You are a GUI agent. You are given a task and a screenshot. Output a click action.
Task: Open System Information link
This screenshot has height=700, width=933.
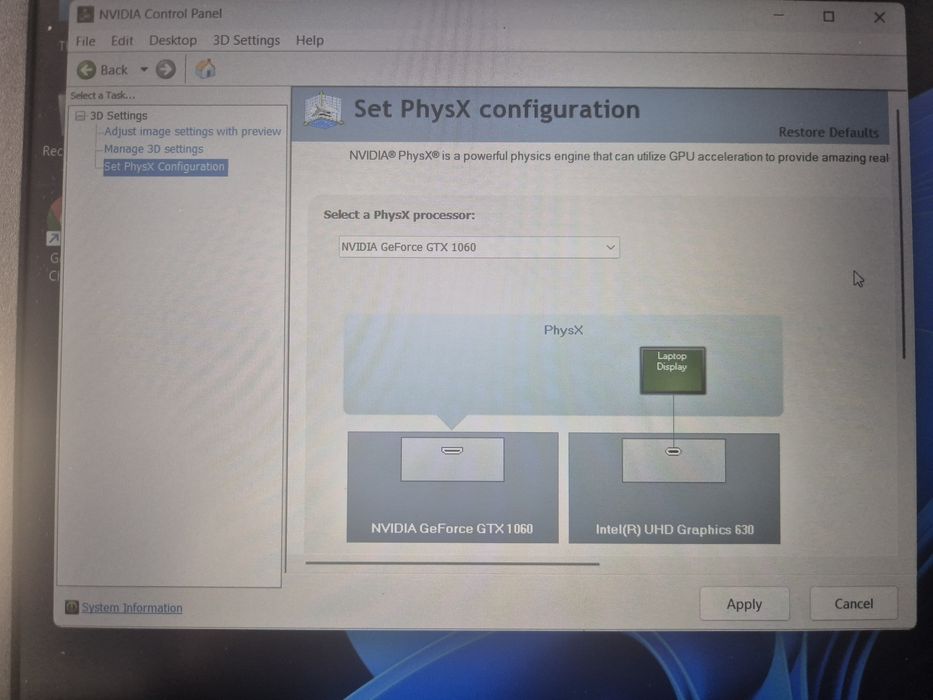(x=132, y=608)
